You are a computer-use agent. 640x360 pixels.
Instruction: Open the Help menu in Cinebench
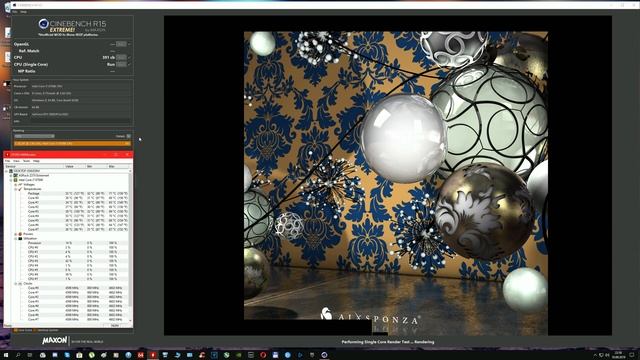point(24,12)
